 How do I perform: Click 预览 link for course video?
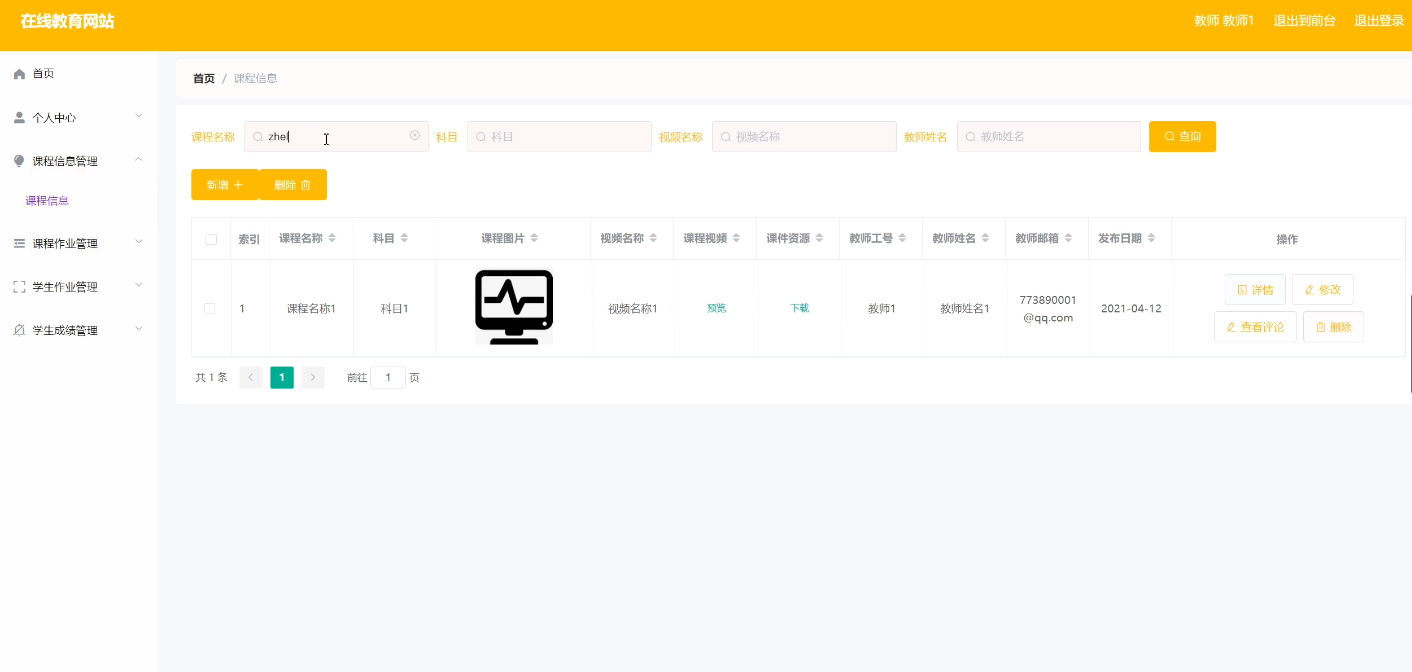(x=716, y=308)
